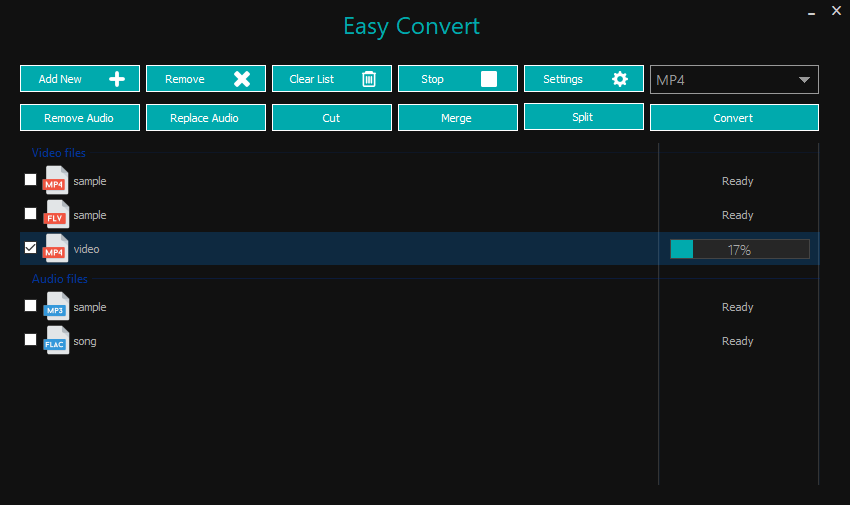Click the plus icon on Add New
Viewport: 850px width, 505px height.
coord(117,79)
